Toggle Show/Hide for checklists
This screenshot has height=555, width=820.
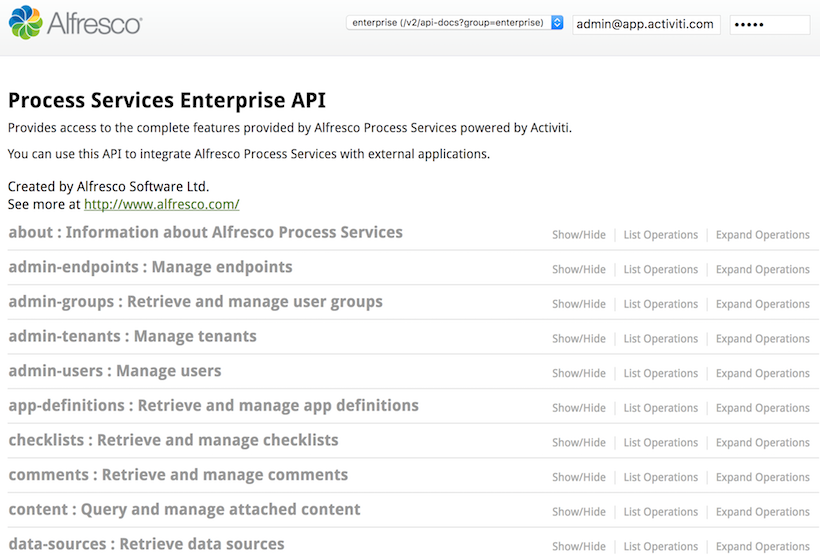(579, 443)
